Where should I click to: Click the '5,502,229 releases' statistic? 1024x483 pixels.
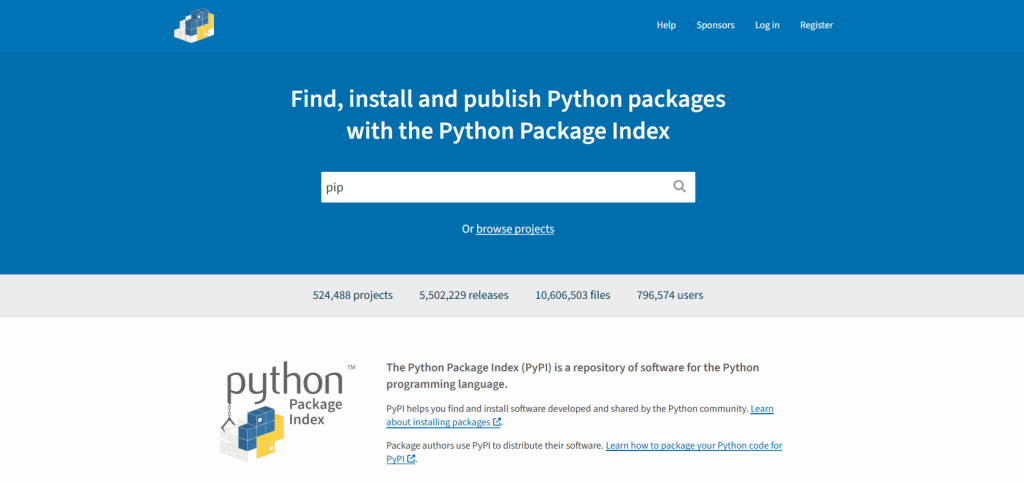tap(463, 295)
